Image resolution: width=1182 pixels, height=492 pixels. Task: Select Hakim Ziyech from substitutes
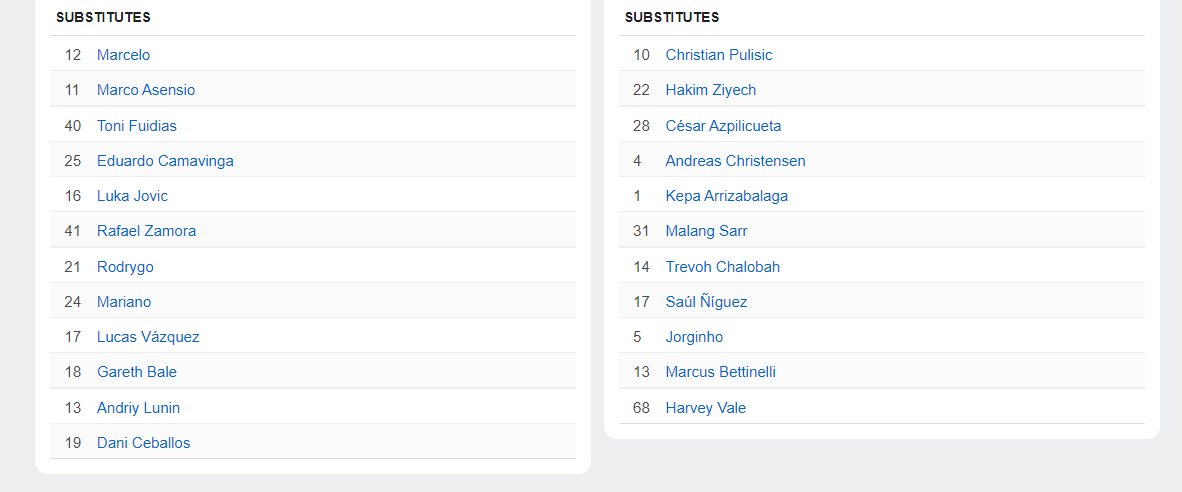click(x=711, y=90)
